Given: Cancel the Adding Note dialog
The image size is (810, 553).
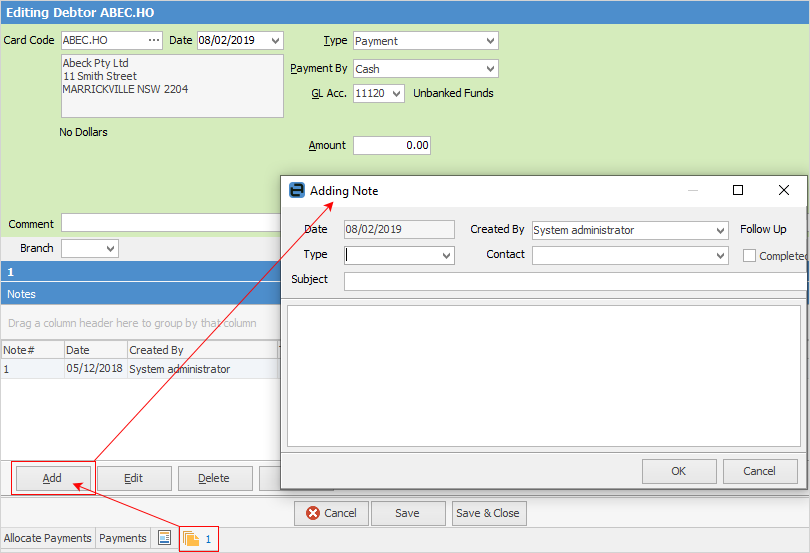Looking at the screenshot, I should coord(760,471).
